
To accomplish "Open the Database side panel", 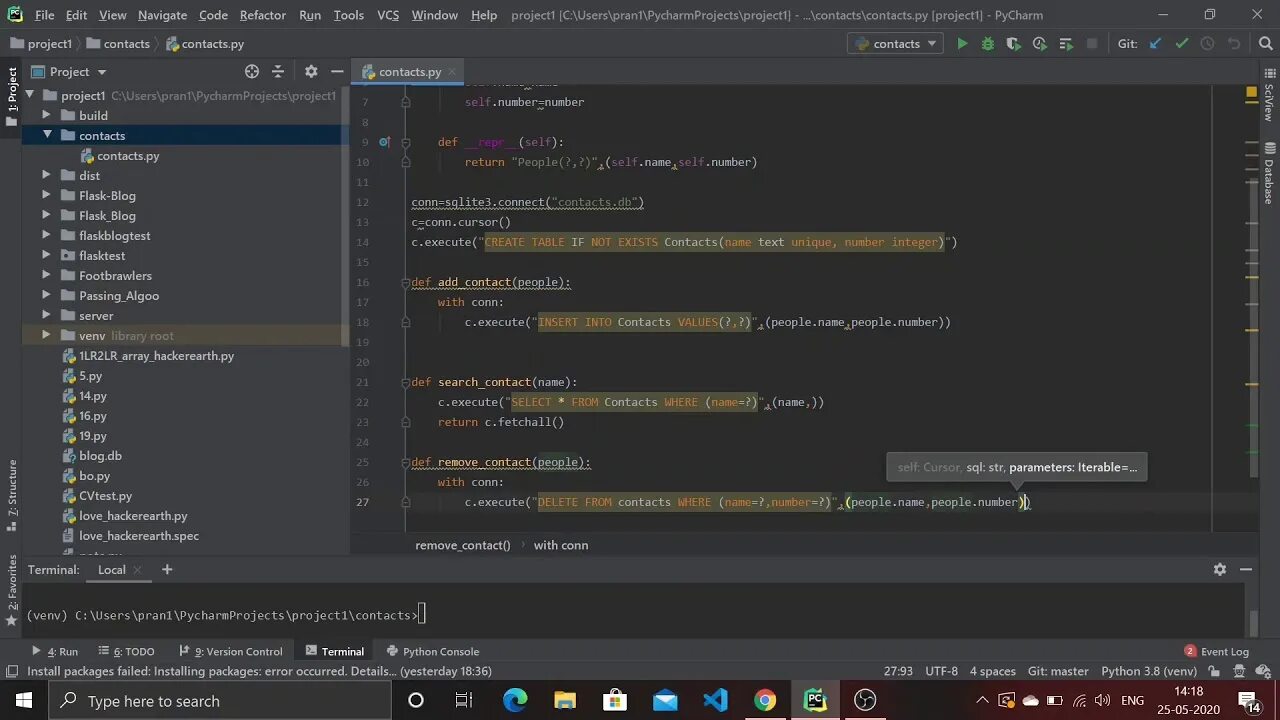I will 1269,174.
